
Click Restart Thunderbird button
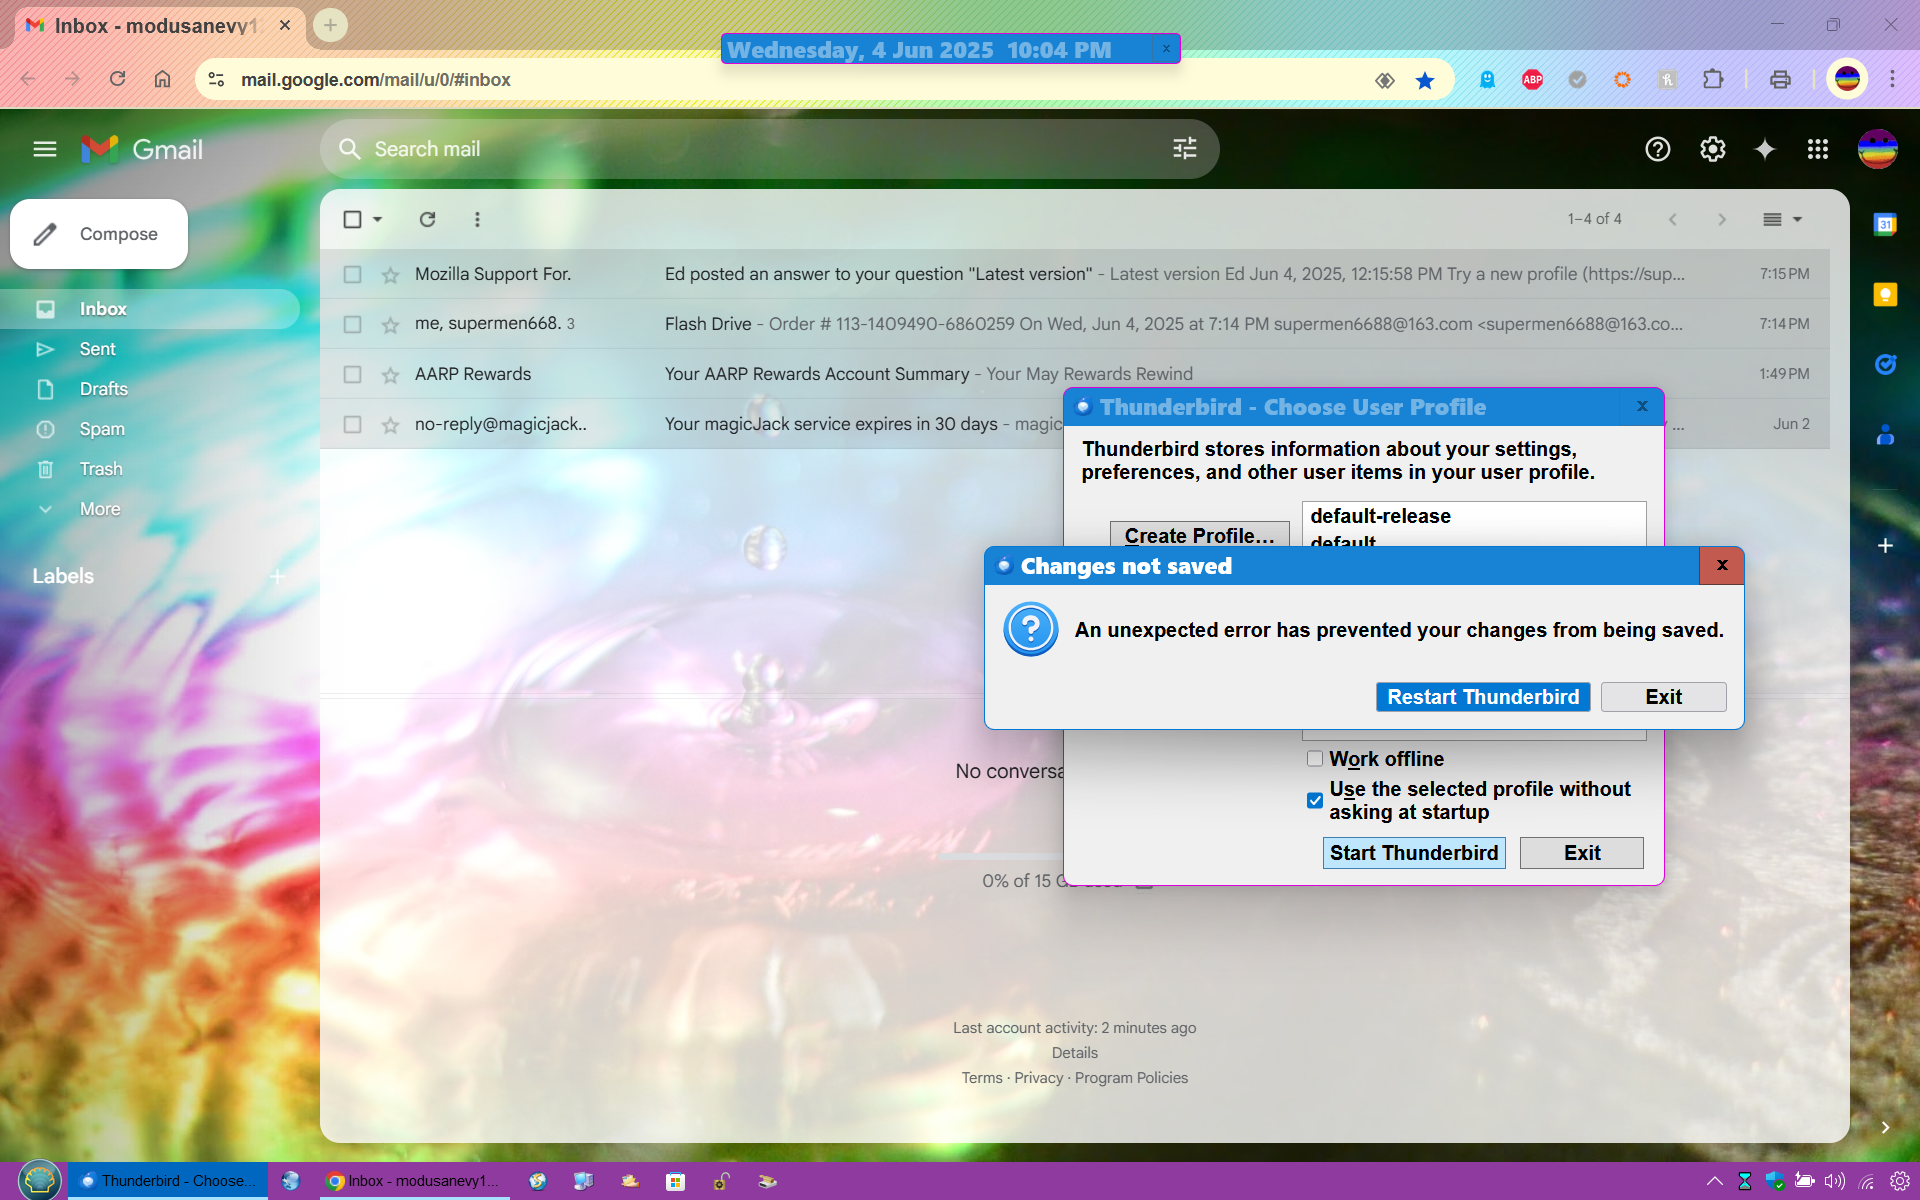1482,697
